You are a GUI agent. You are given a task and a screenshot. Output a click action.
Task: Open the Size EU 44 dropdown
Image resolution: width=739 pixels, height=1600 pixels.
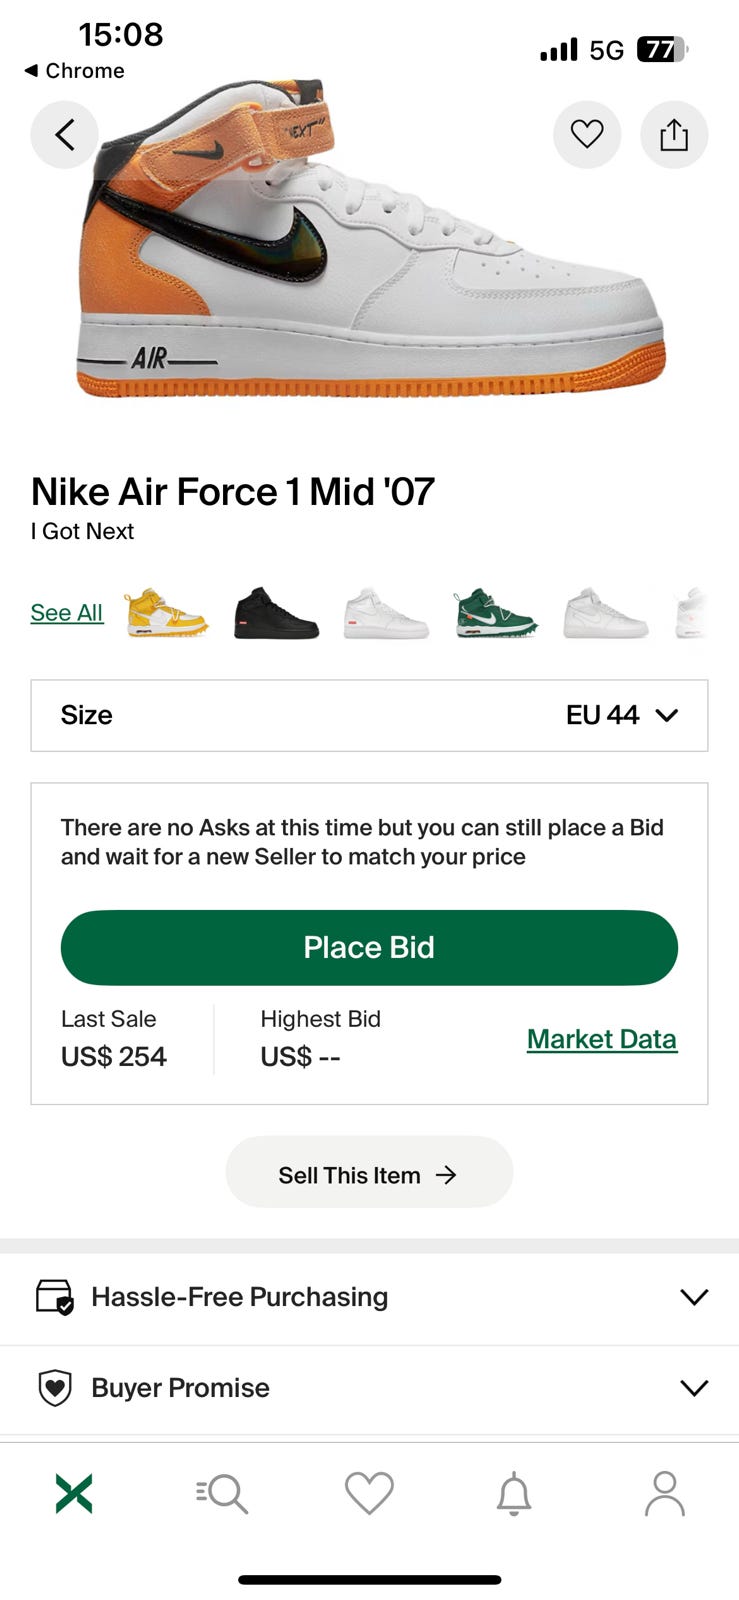click(x=369, y=715)
